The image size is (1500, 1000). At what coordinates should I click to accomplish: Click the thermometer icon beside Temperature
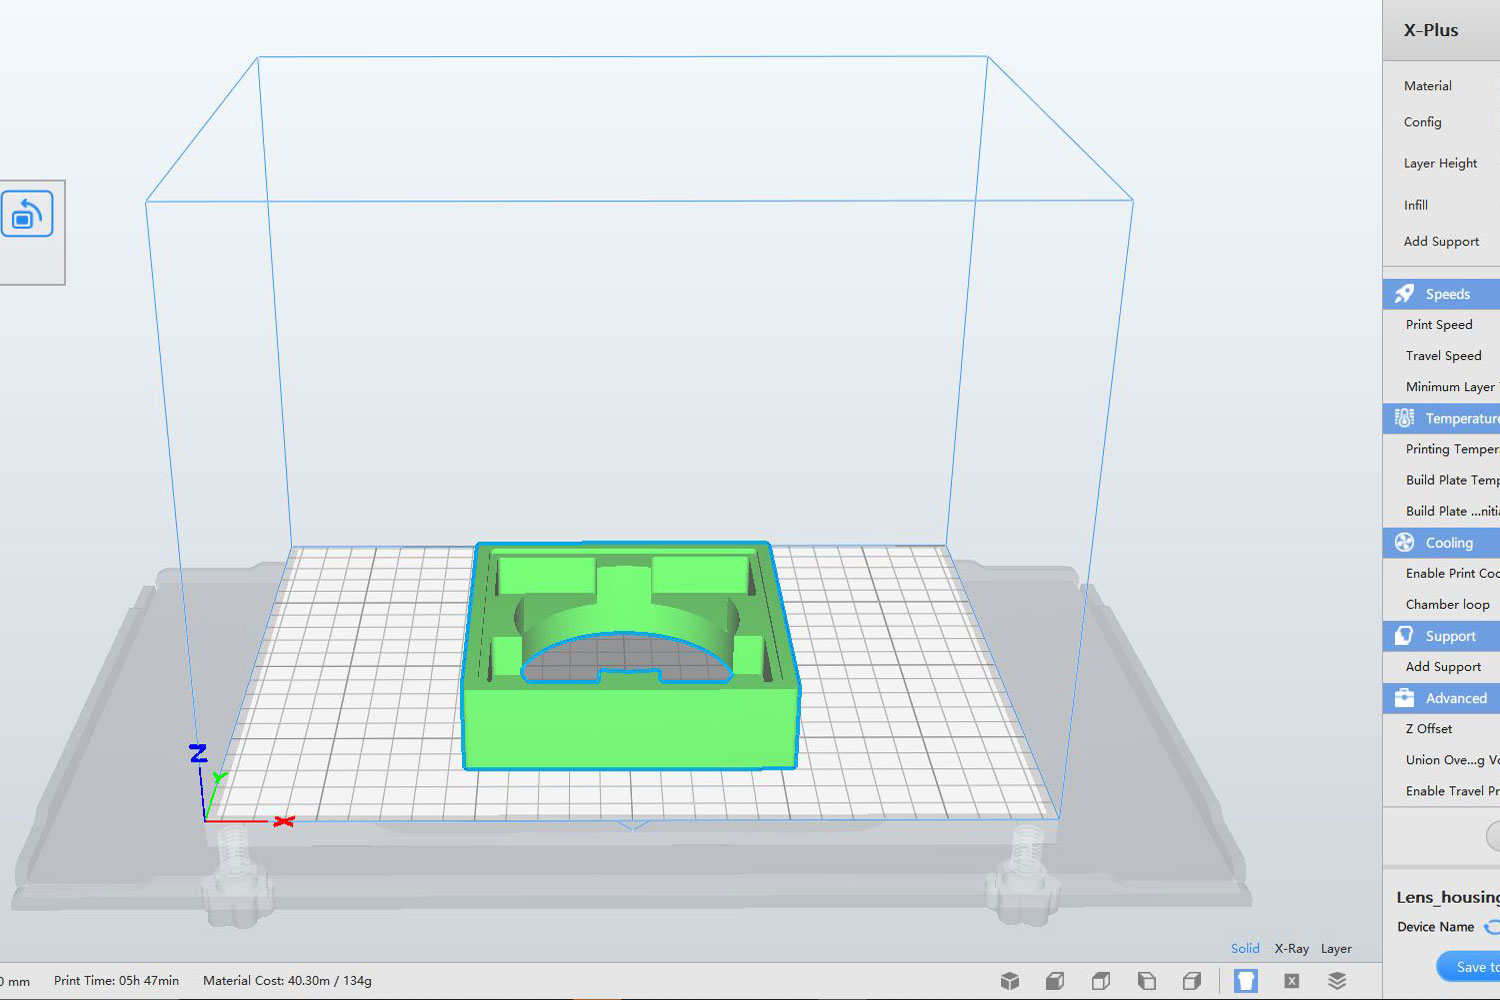coord(1405,418)
